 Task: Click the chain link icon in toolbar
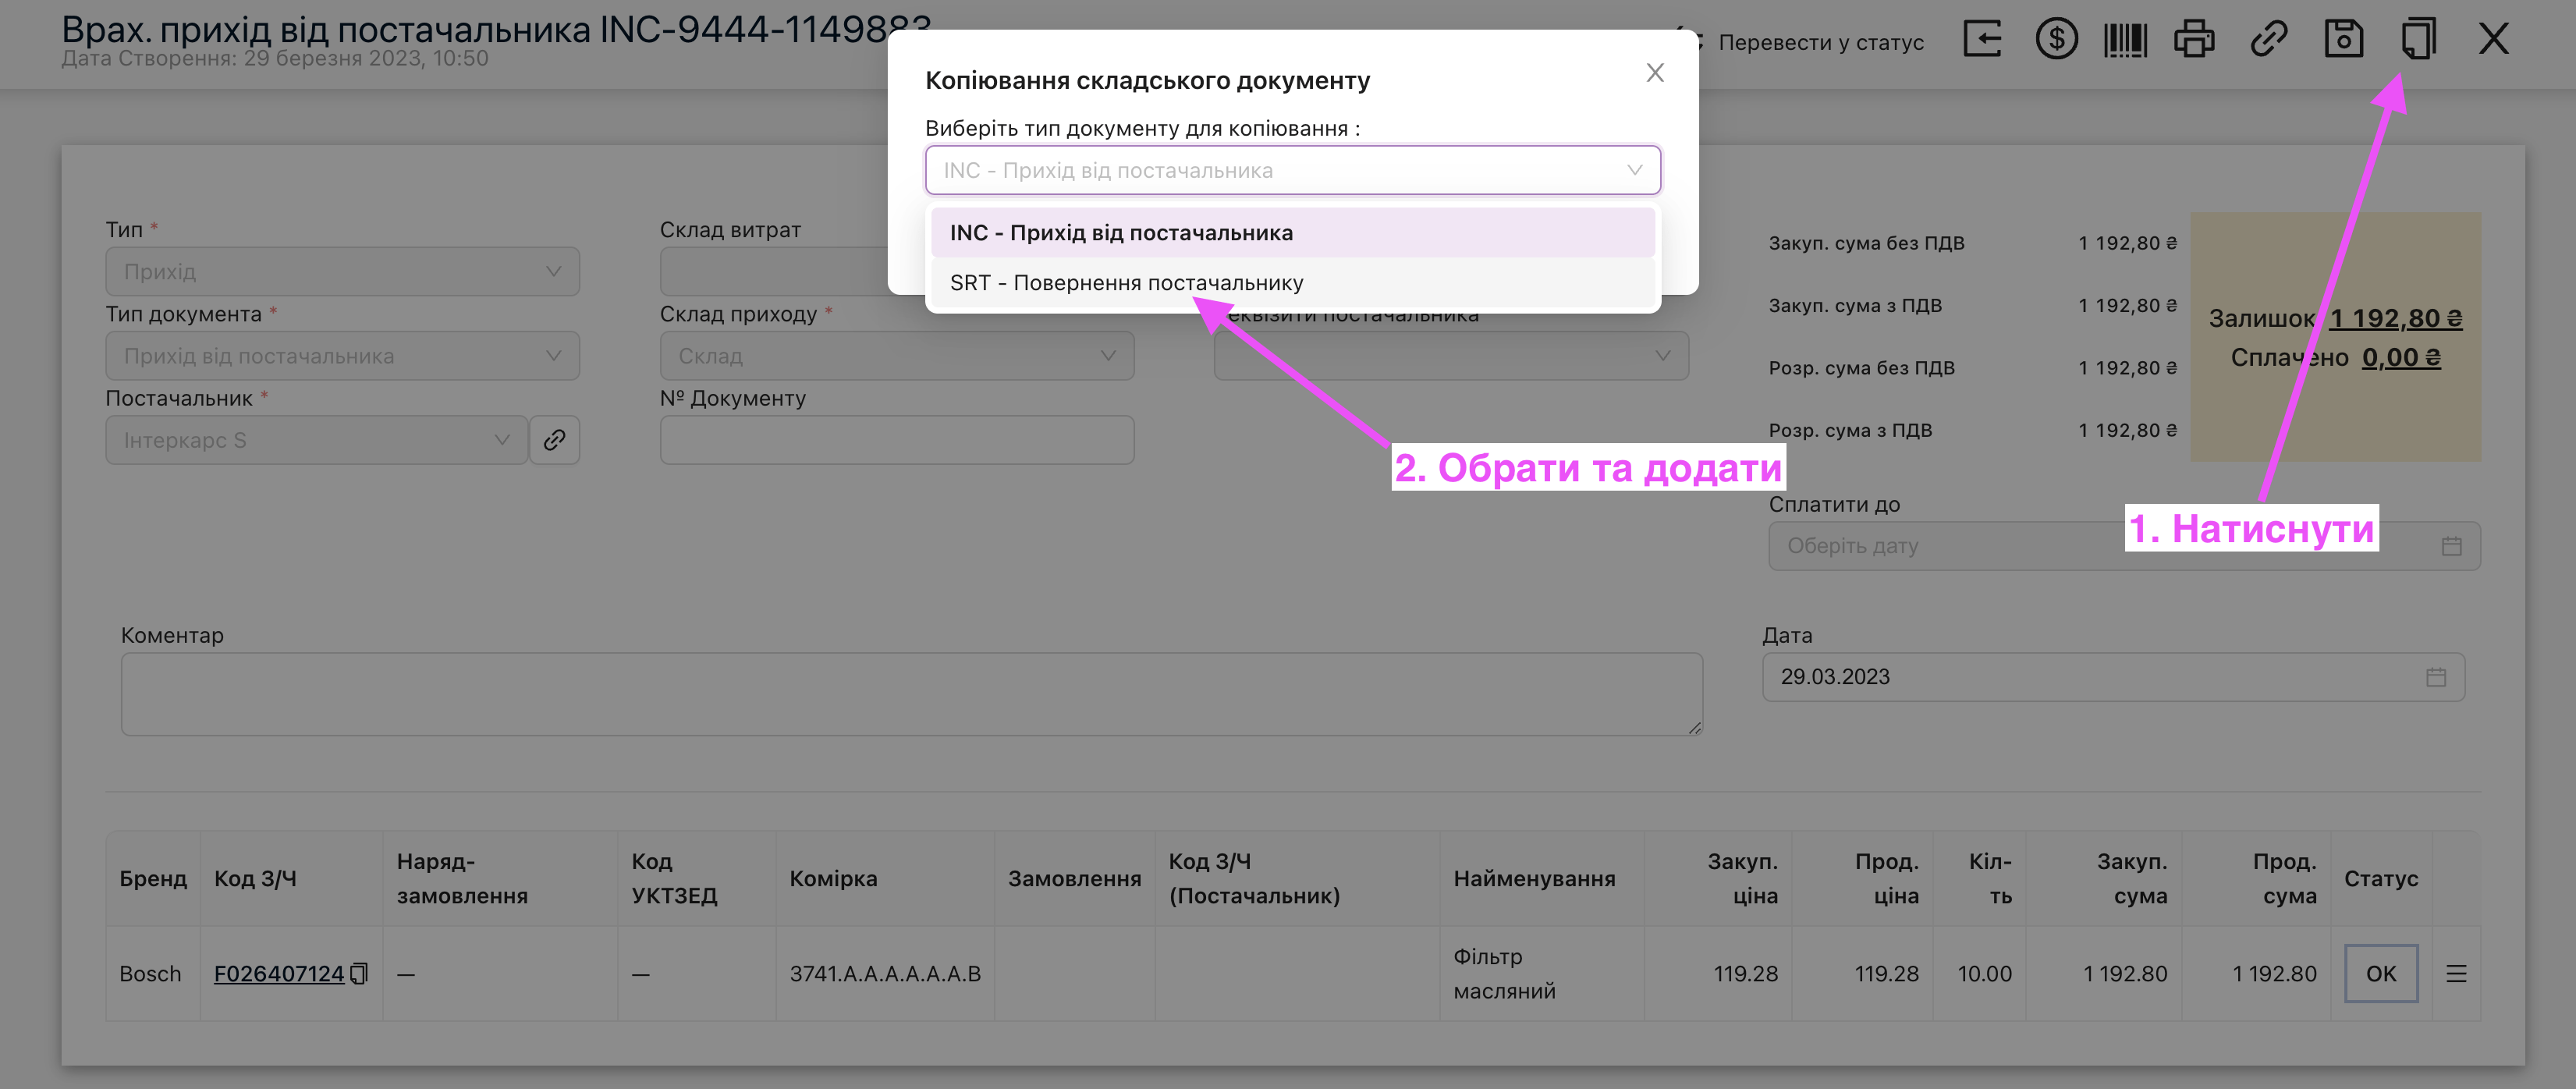coord(2268,40)
